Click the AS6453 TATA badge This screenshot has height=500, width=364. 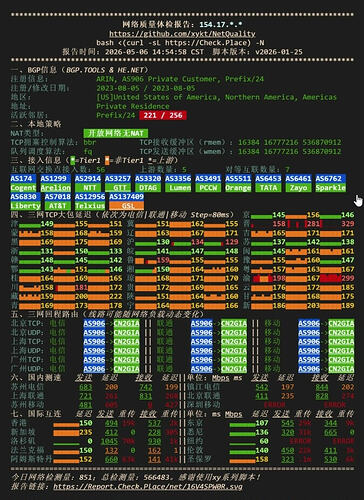pyautogui.click(x=268, y=183)
